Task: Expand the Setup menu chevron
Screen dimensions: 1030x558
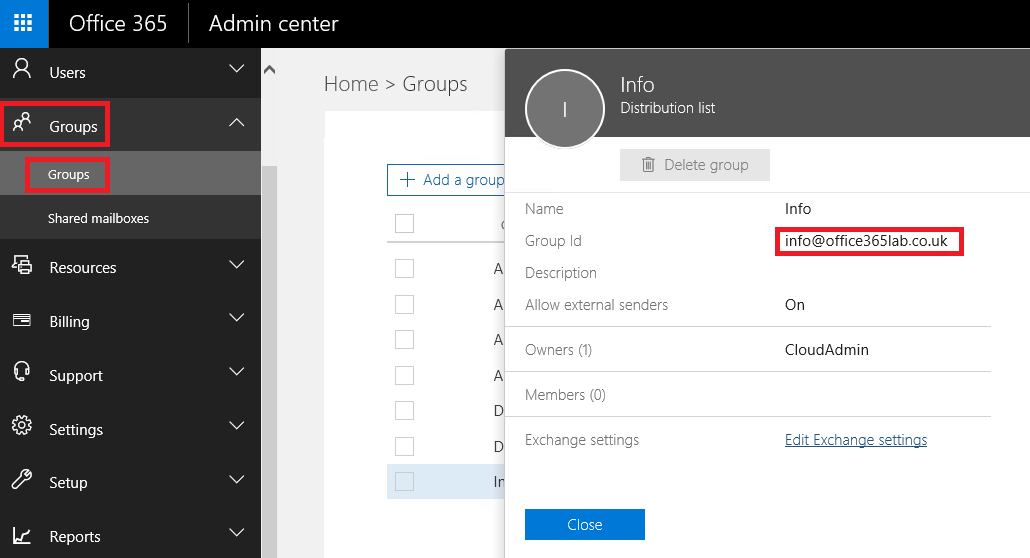Action: click(x=236, y=479)
